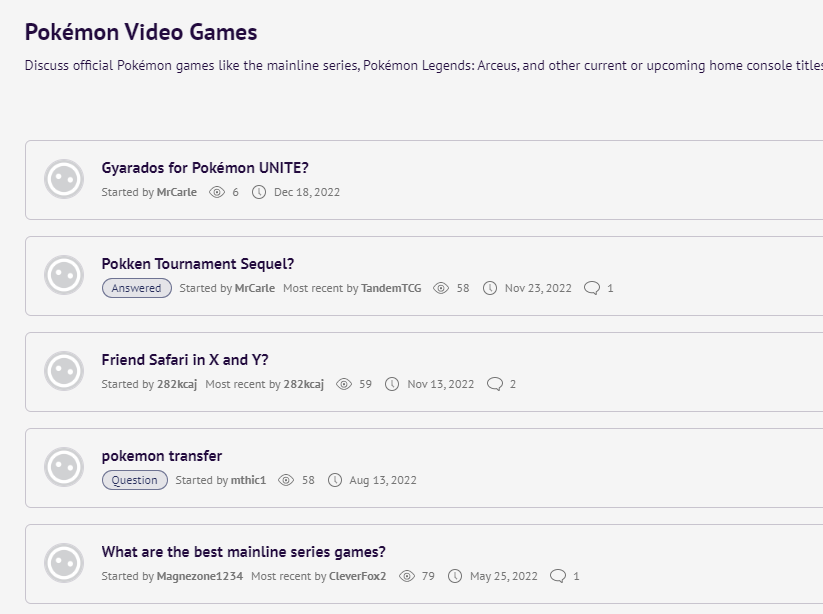Click clock icon next to Nov 13, 2022
Image resolution: width=823 pixels, height=614 pixels.
(392, 385)
